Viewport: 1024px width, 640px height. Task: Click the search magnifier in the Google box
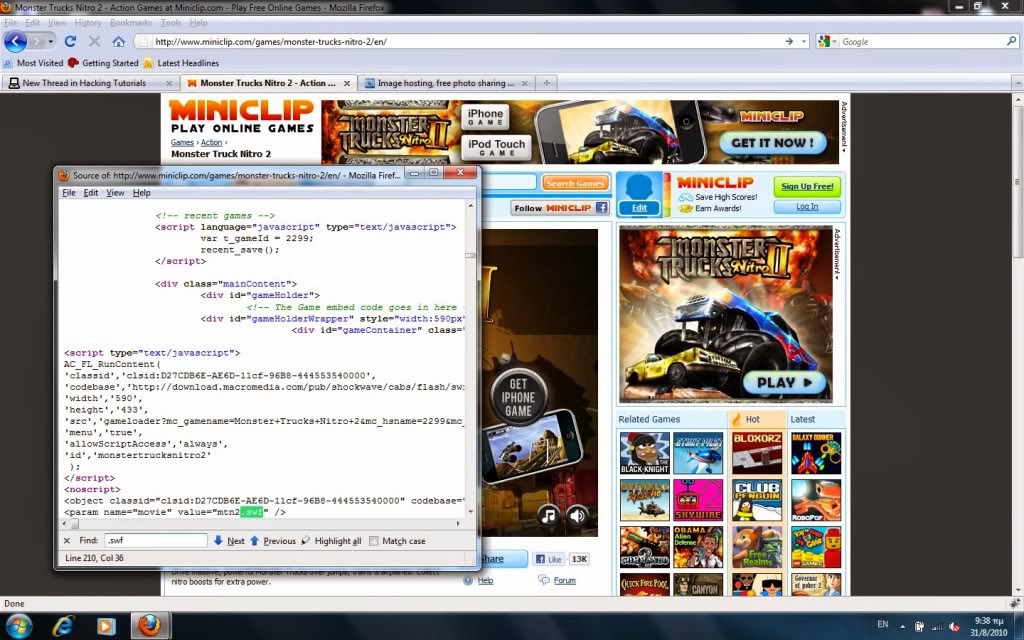pyautogui.click(x=1012, y=41)
